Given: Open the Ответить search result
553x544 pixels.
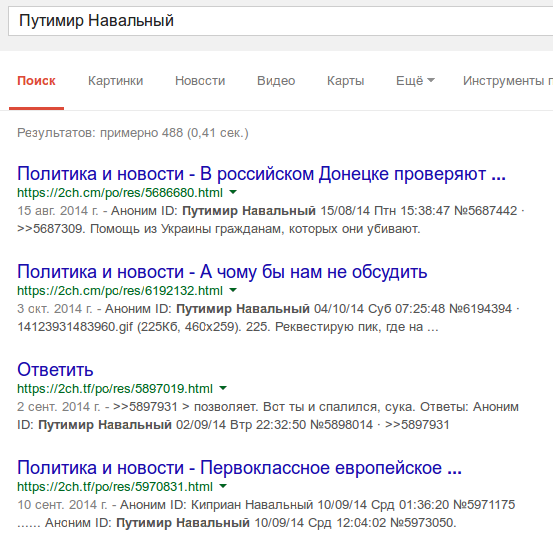Looking at the screenshot, I should (55, 370).
